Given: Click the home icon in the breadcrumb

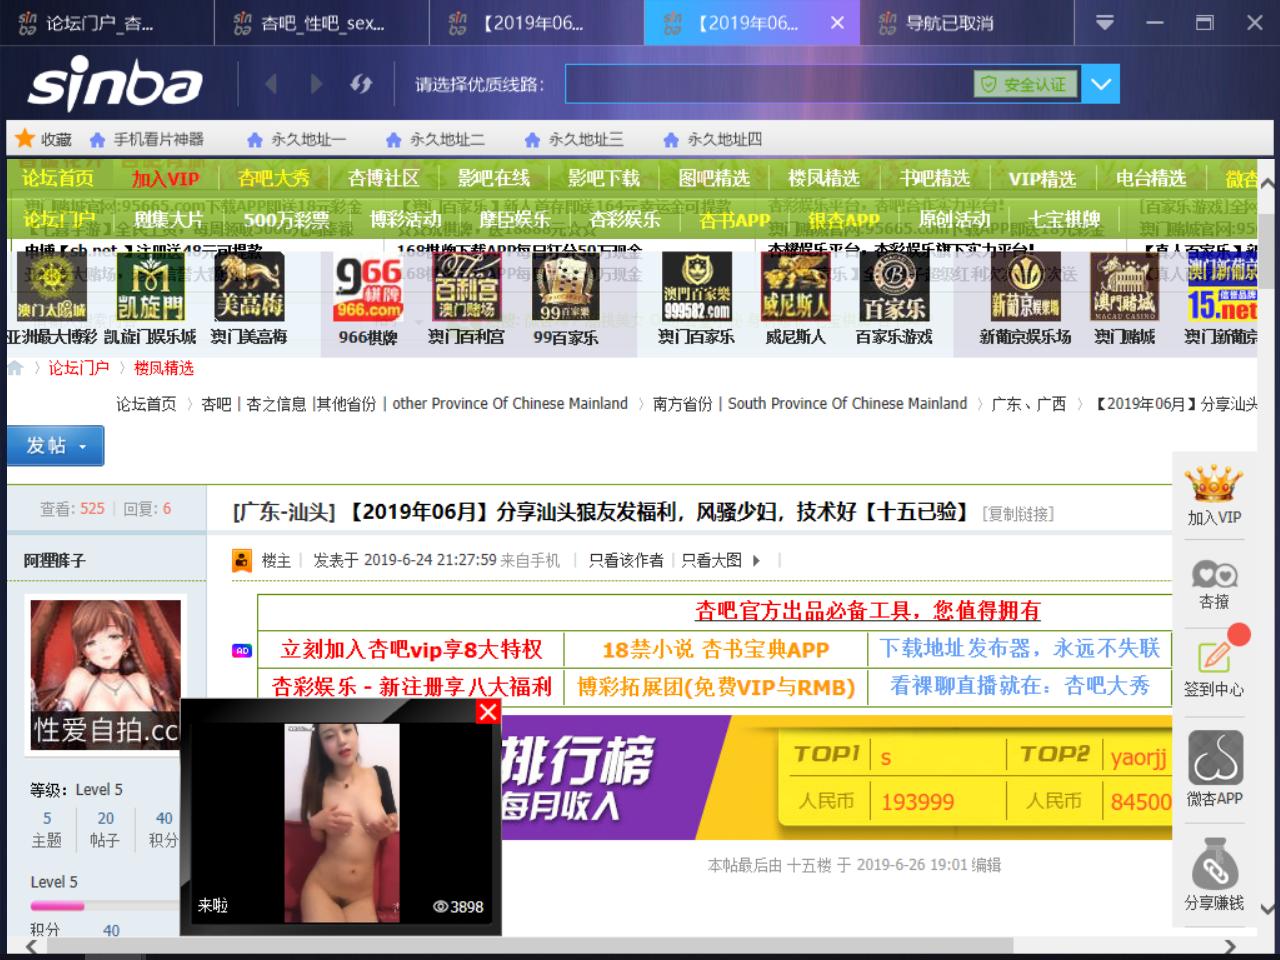Looking at the screenshot, I should [x=15, y=368].
